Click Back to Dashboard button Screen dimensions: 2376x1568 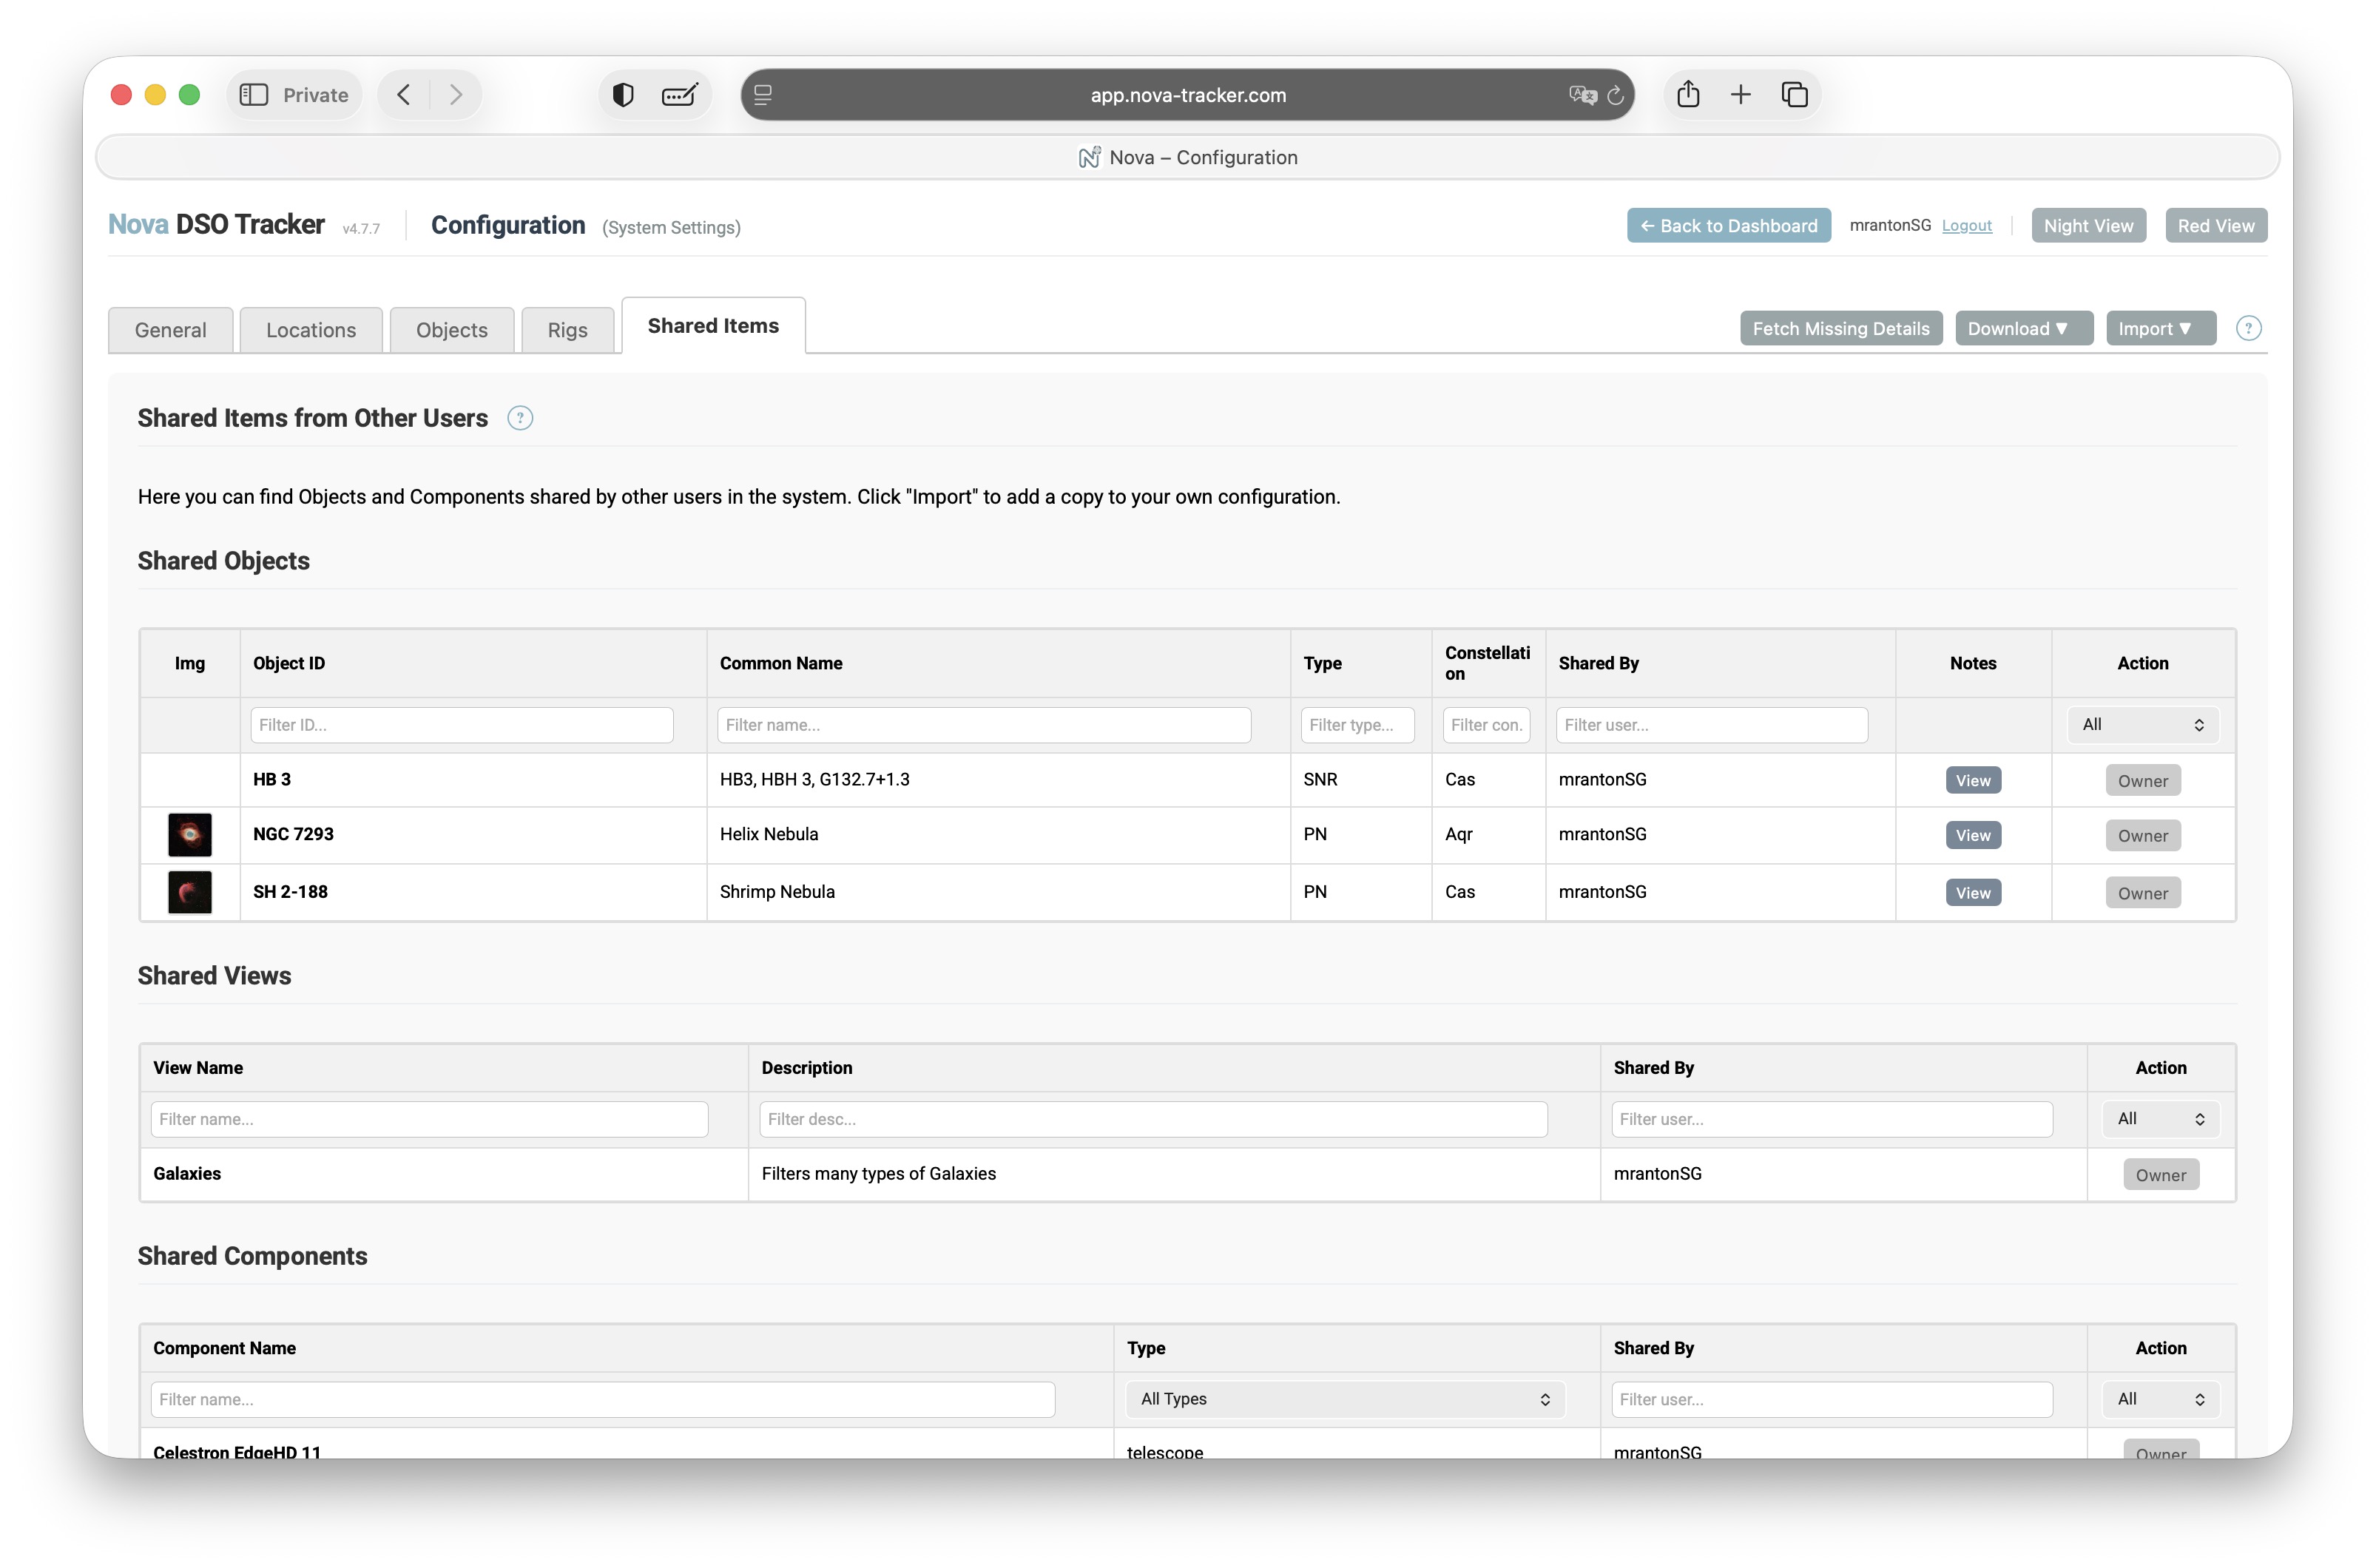coord(1728,226)
